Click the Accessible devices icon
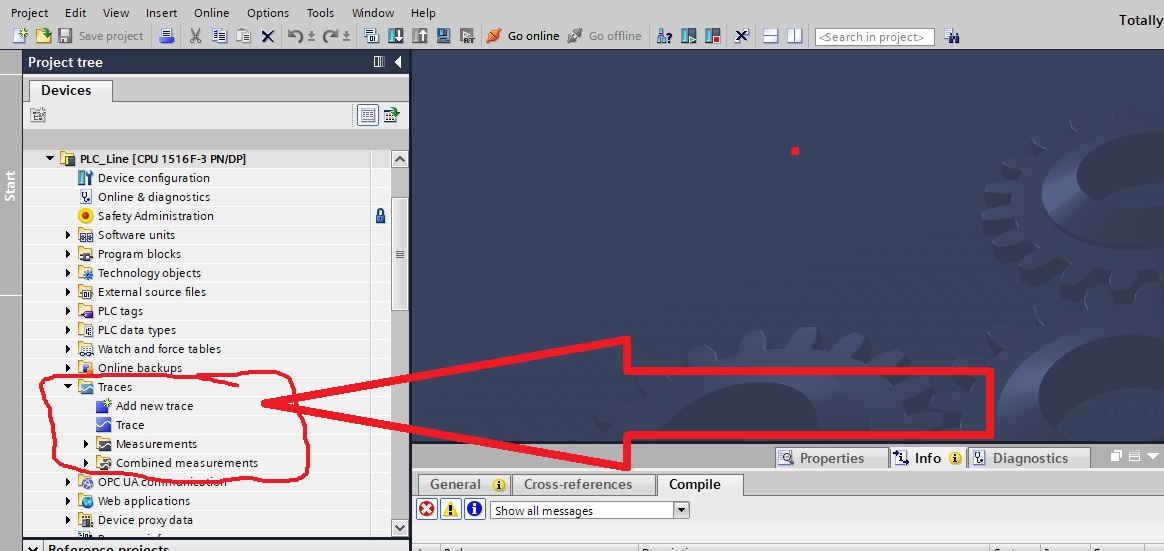Image resolution: width=1164 pixels, height=551 pixels. (x=664, y=36)
